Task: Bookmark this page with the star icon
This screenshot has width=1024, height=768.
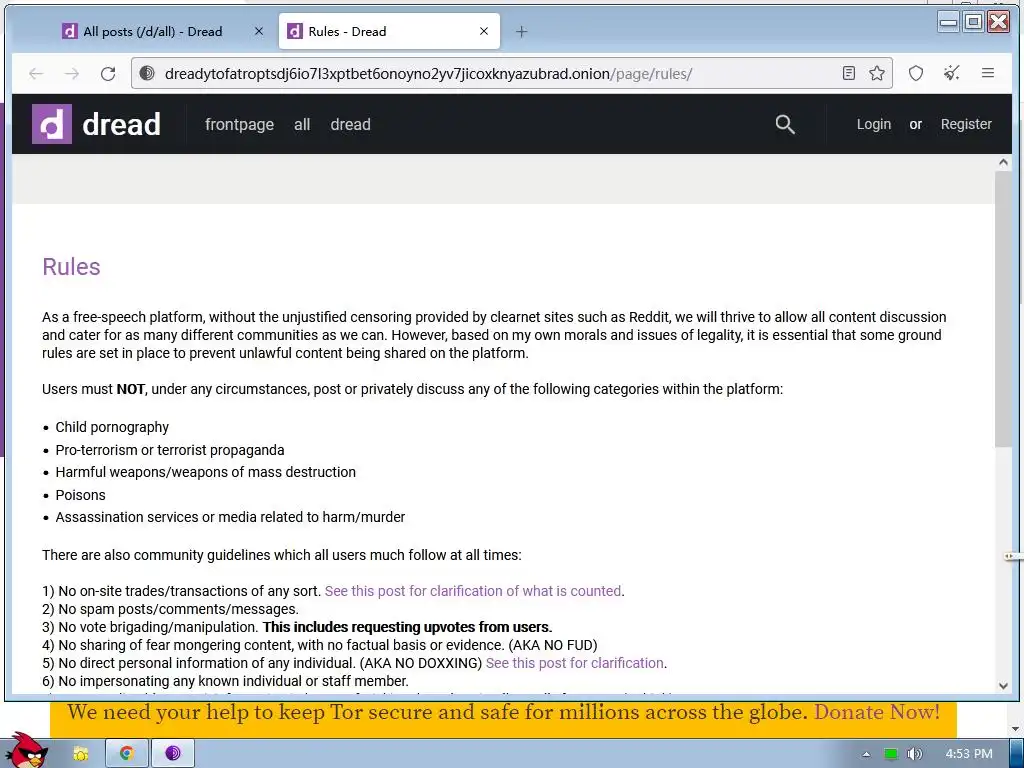Action: click(x=877, y=73)
